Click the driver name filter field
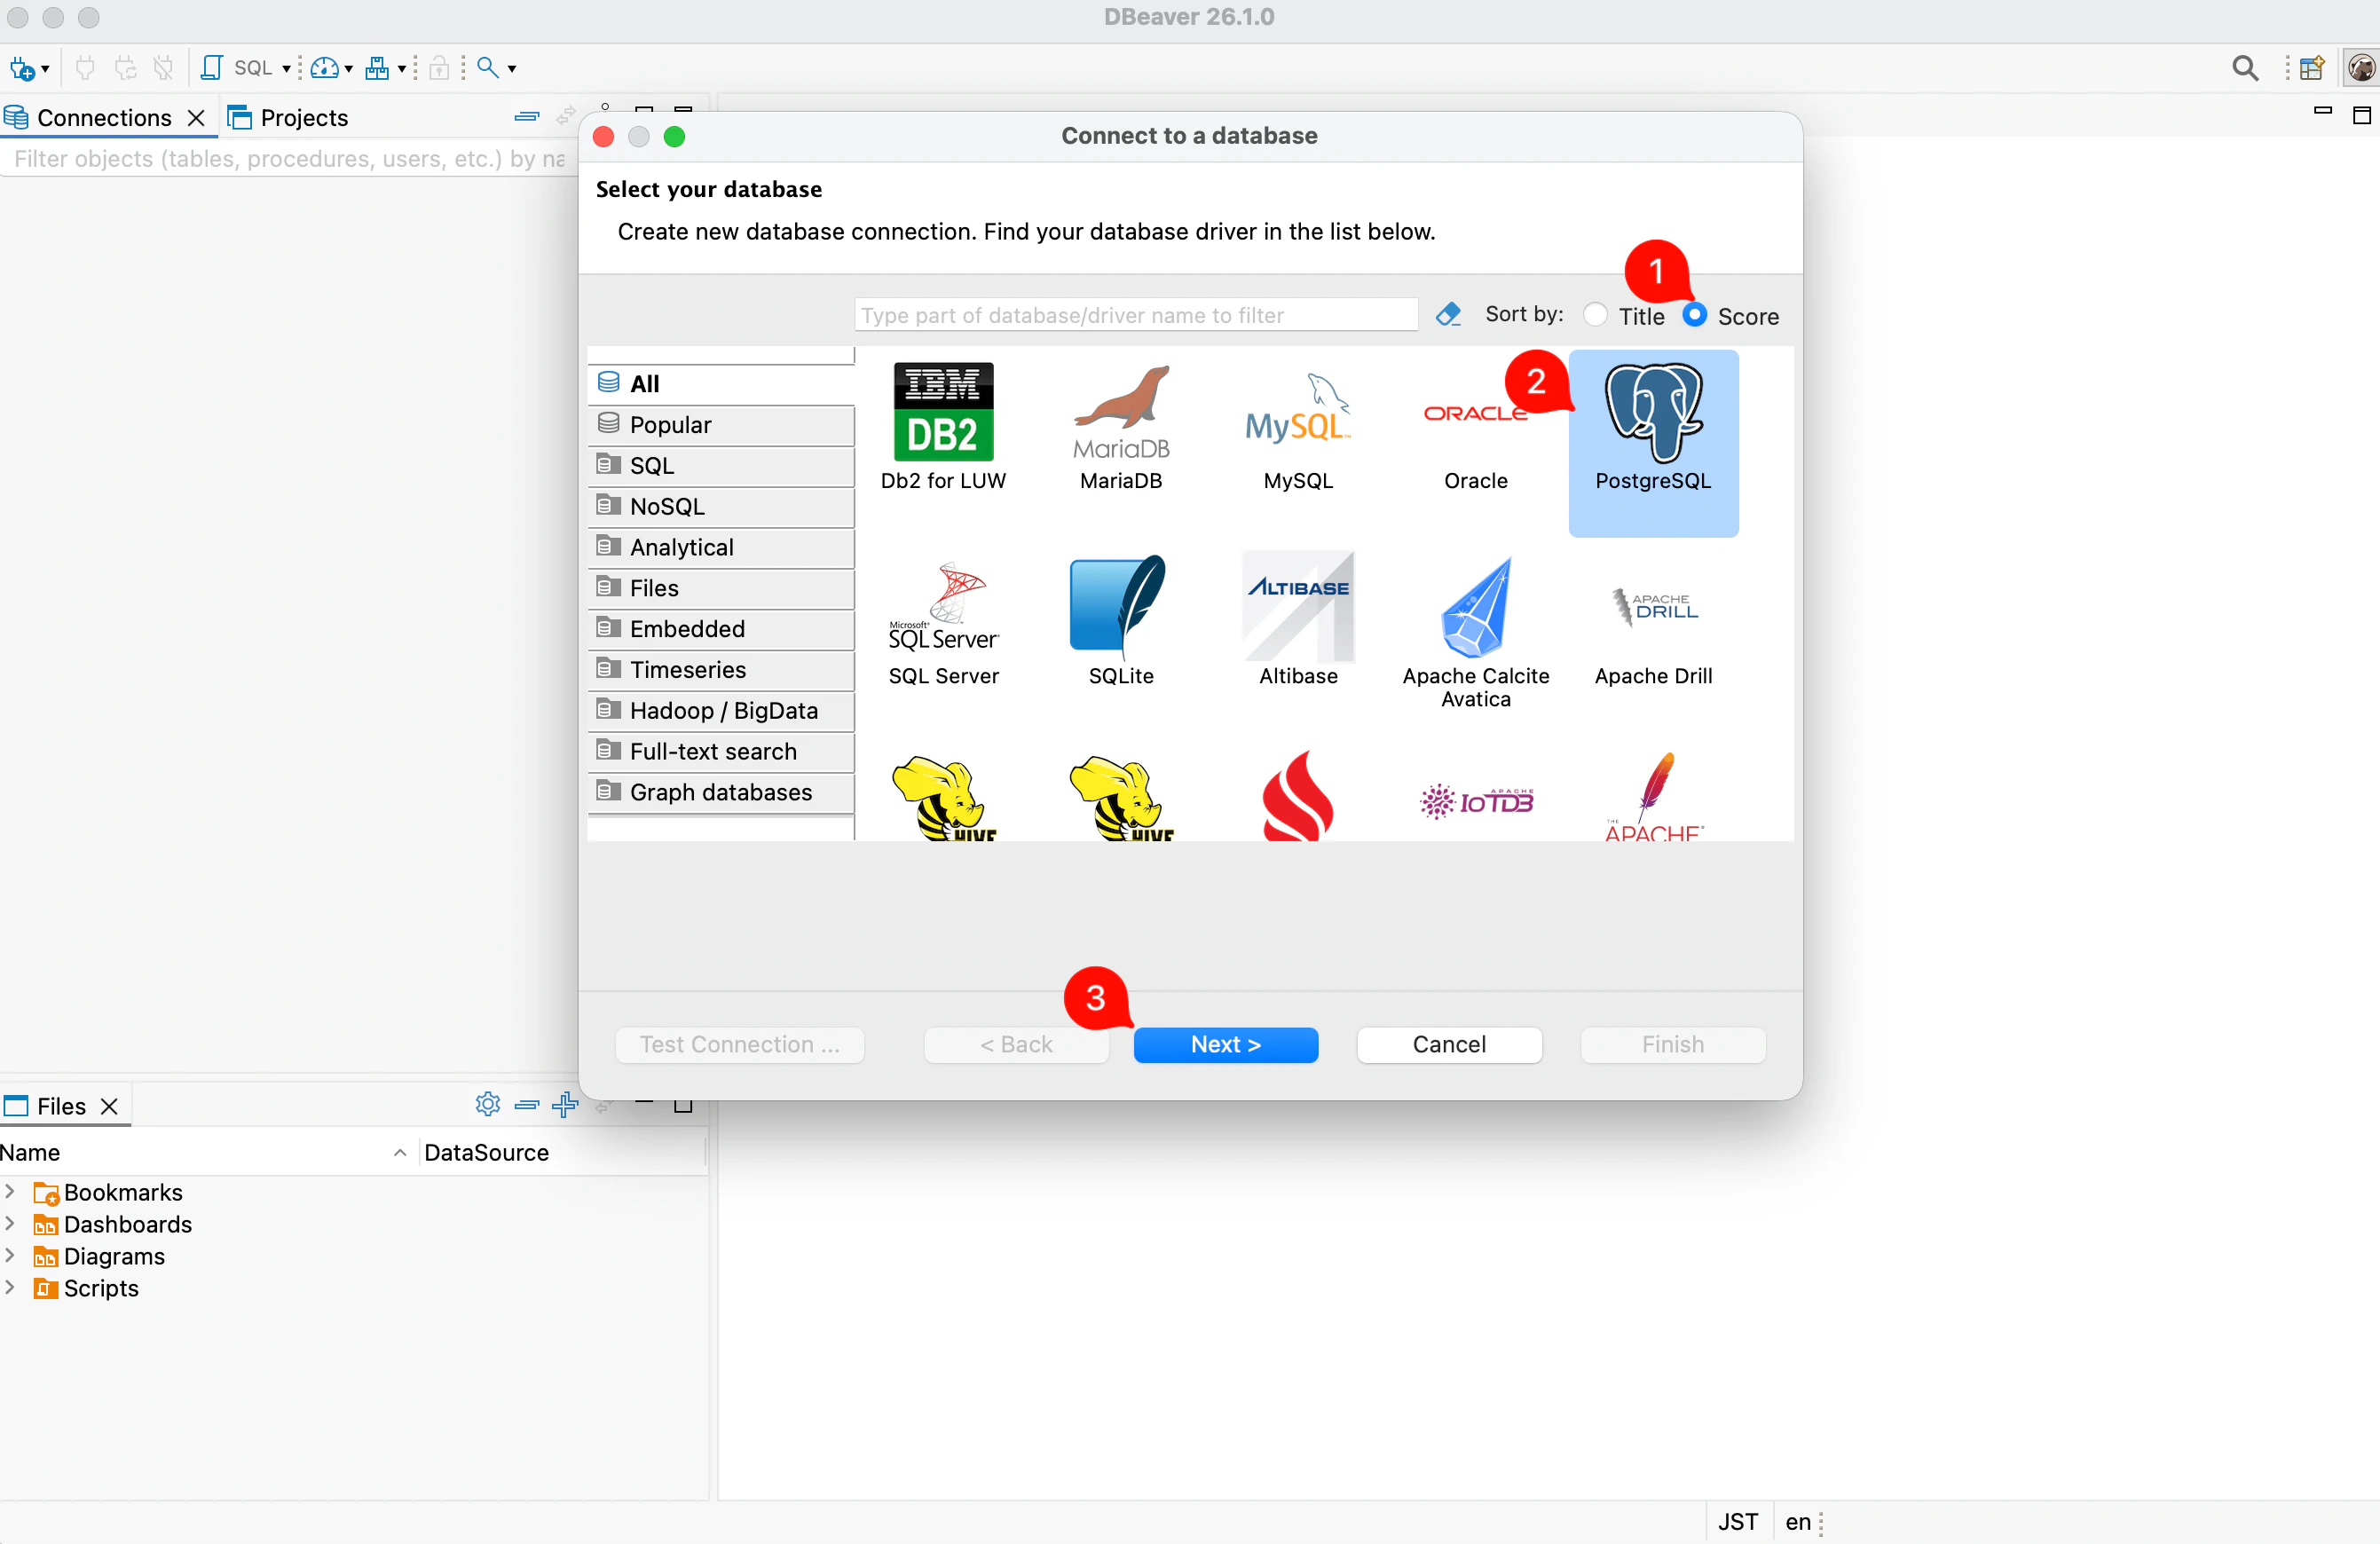Screen dimensions: 2380x1544 1136,315
